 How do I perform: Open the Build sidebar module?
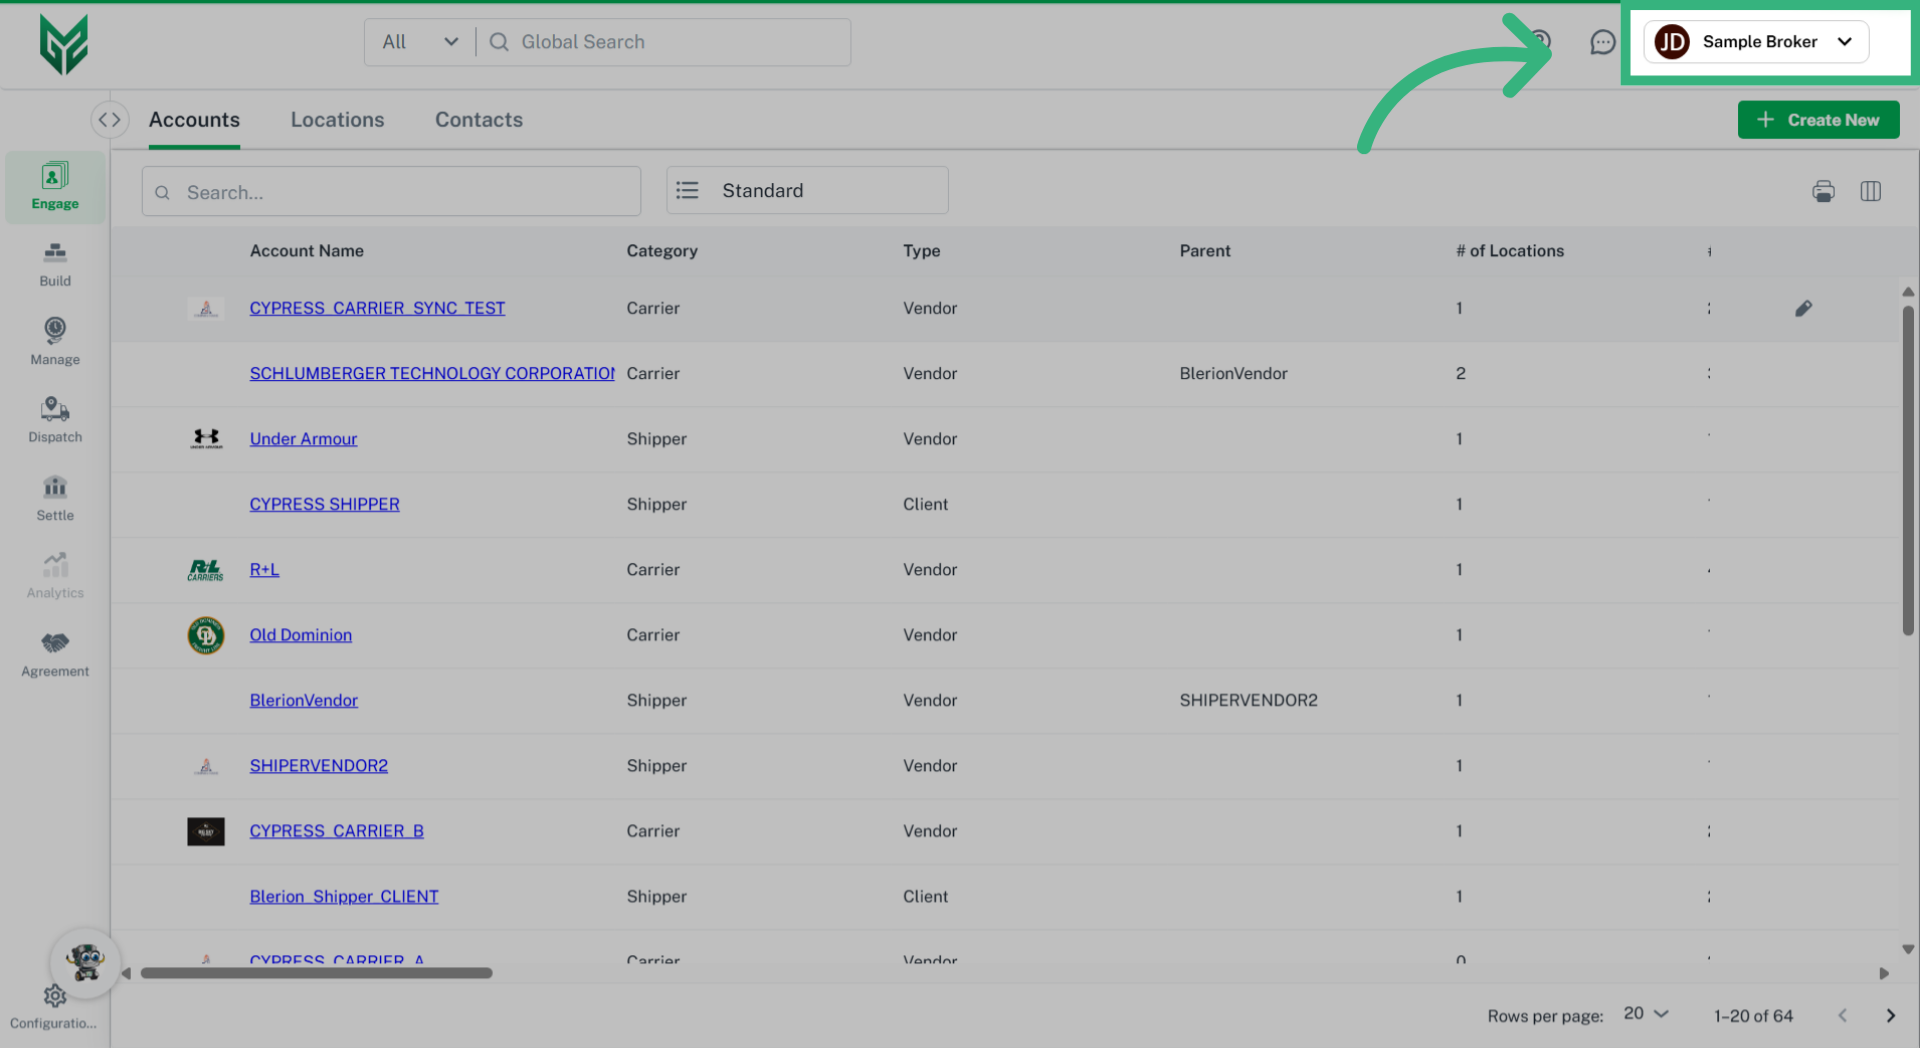[55, 264]
